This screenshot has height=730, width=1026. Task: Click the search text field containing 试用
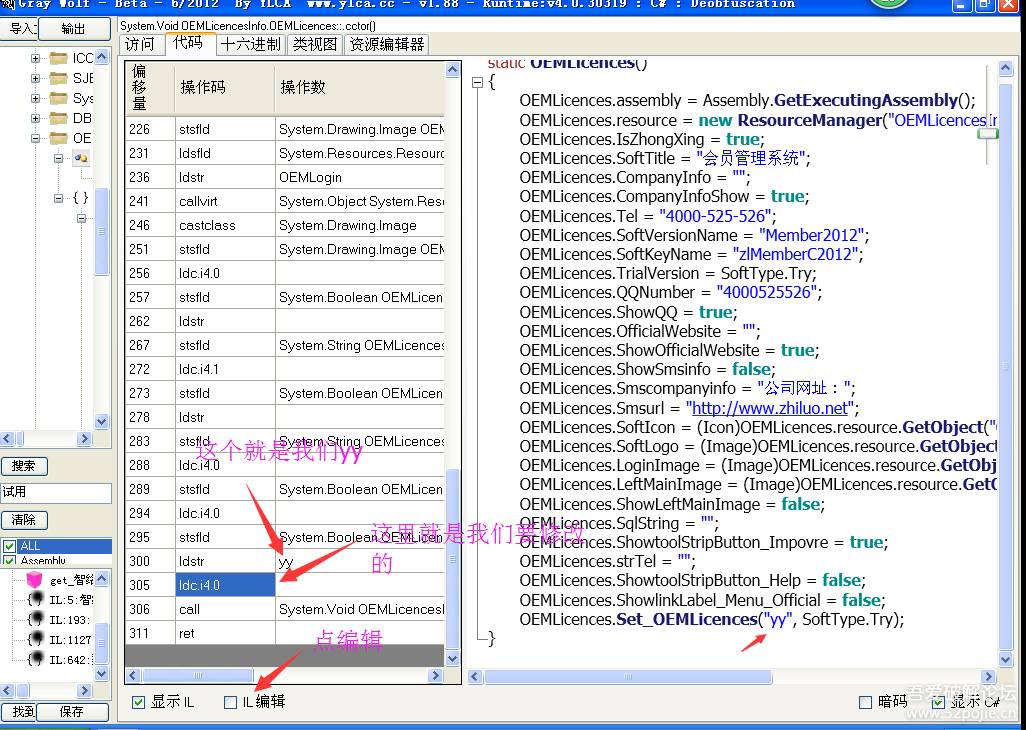click(x=56, y=492)
